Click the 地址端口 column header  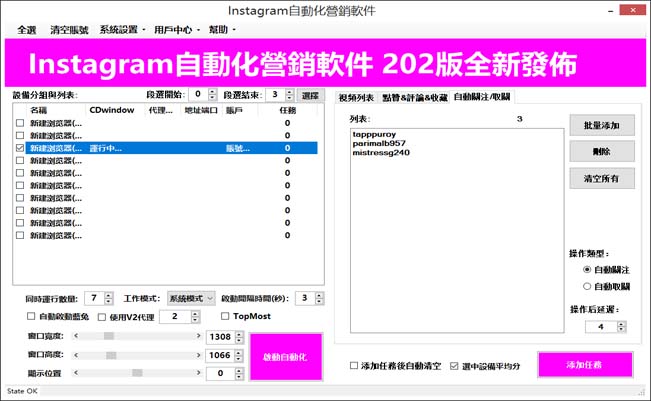click(201, 110)
